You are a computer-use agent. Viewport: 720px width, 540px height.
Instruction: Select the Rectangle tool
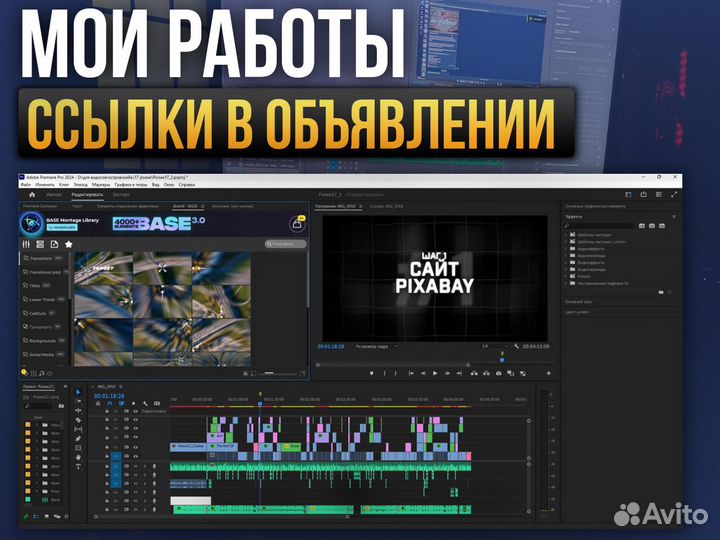tap(78, 448)
